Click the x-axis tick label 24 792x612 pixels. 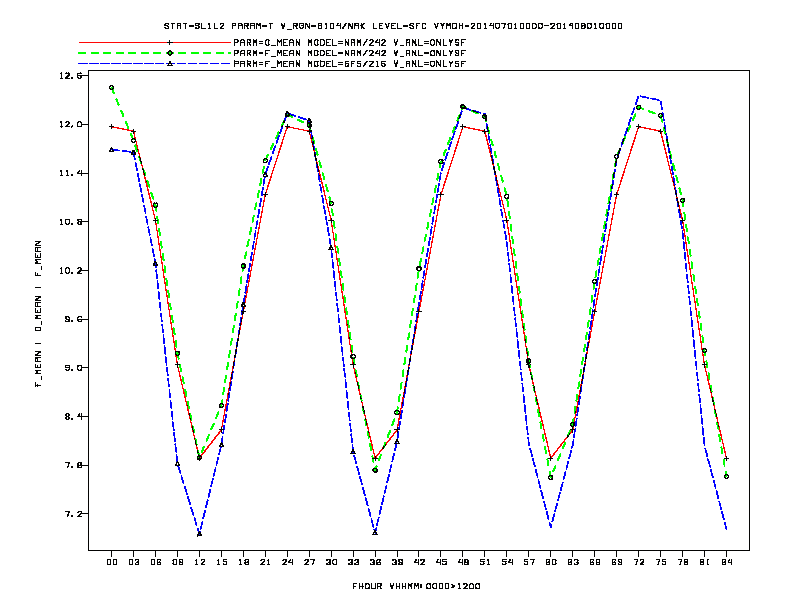(287, 562)
